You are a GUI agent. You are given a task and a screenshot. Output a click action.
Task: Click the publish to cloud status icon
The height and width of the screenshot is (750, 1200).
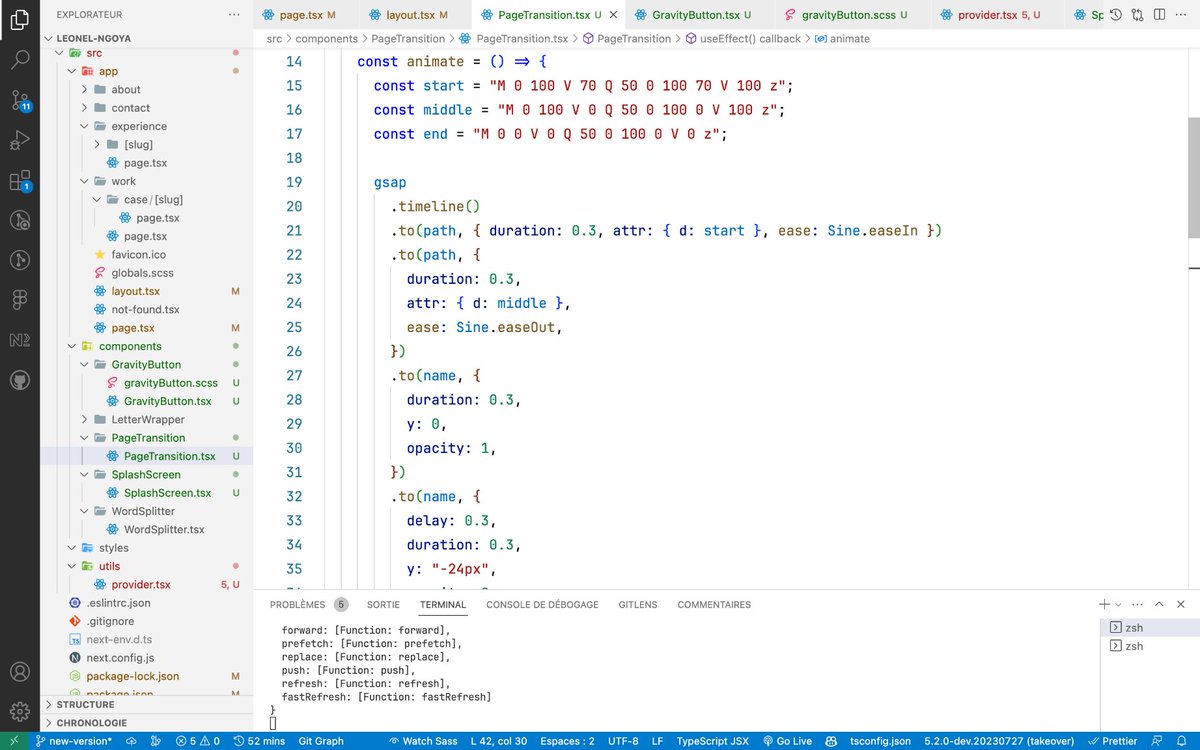click(x=132, y=741)
